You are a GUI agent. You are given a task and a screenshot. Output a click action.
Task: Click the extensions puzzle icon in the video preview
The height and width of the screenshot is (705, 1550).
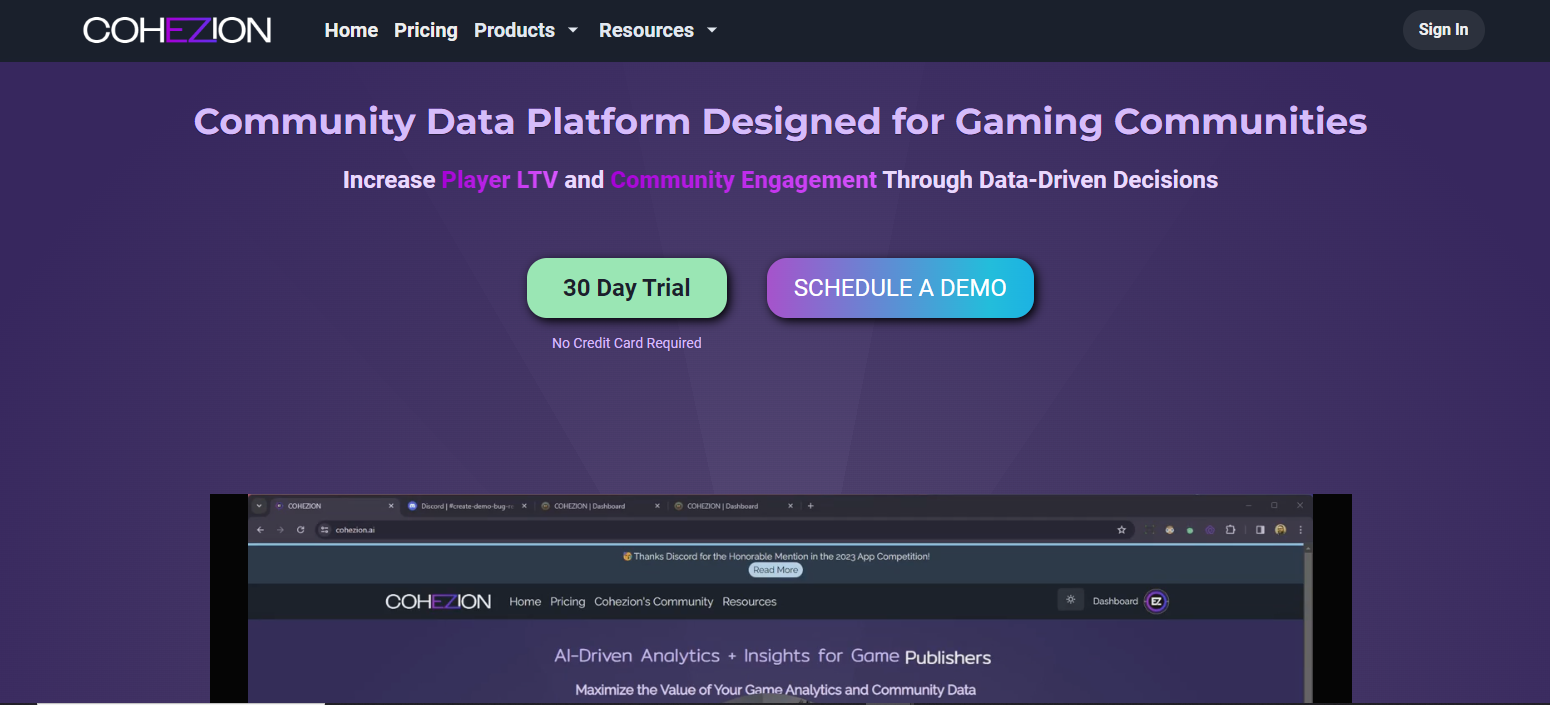[1230, 530]
